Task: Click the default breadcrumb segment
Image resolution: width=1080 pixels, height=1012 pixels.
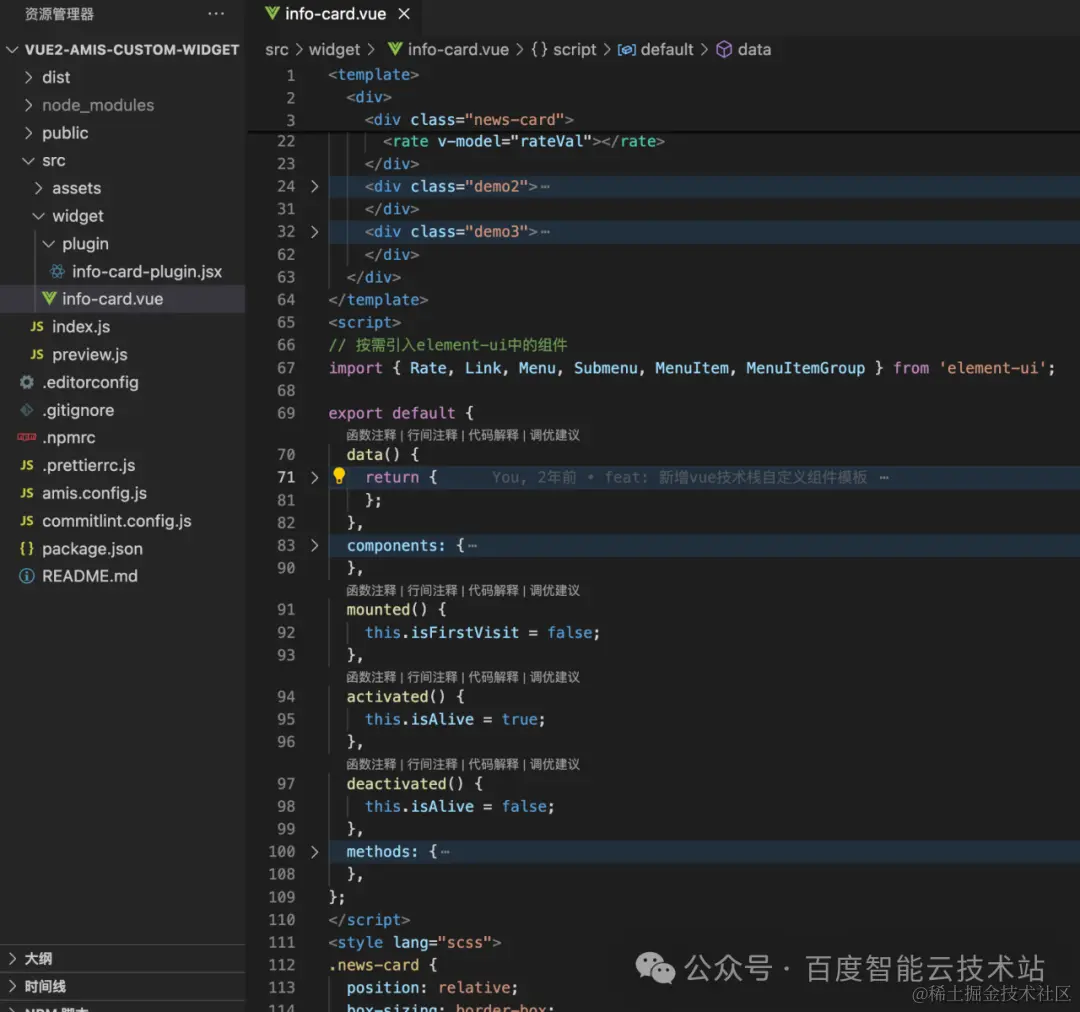Action: click(x=667, y=50)
